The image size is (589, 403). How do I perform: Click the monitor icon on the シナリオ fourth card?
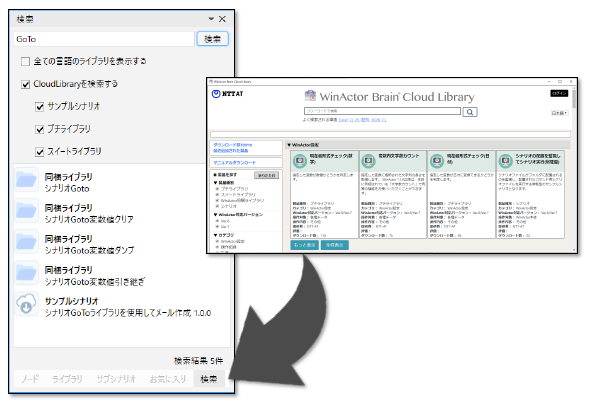[x=506, y=161]
